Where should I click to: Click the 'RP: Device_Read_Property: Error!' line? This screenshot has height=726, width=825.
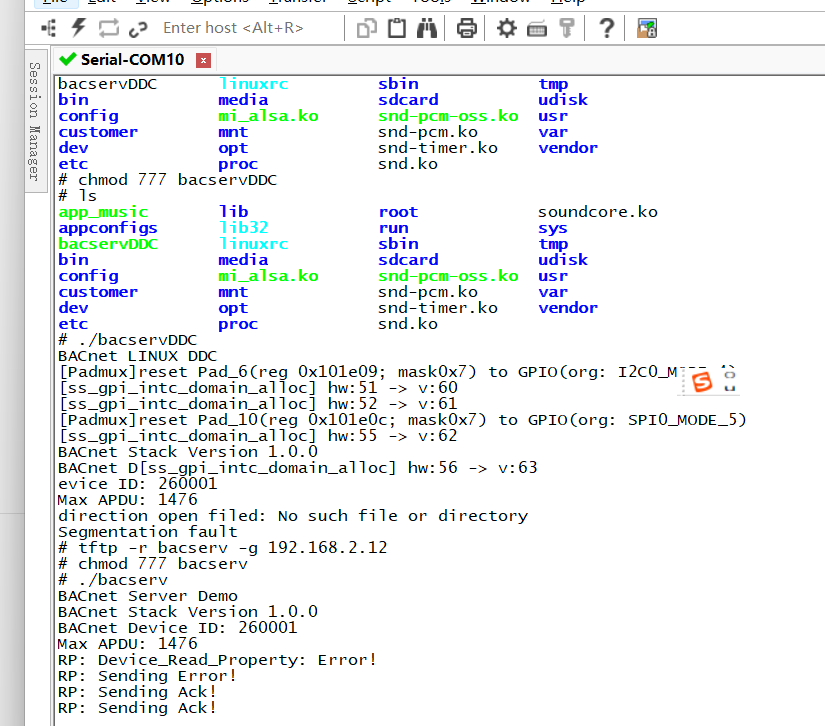click(217, 660)
